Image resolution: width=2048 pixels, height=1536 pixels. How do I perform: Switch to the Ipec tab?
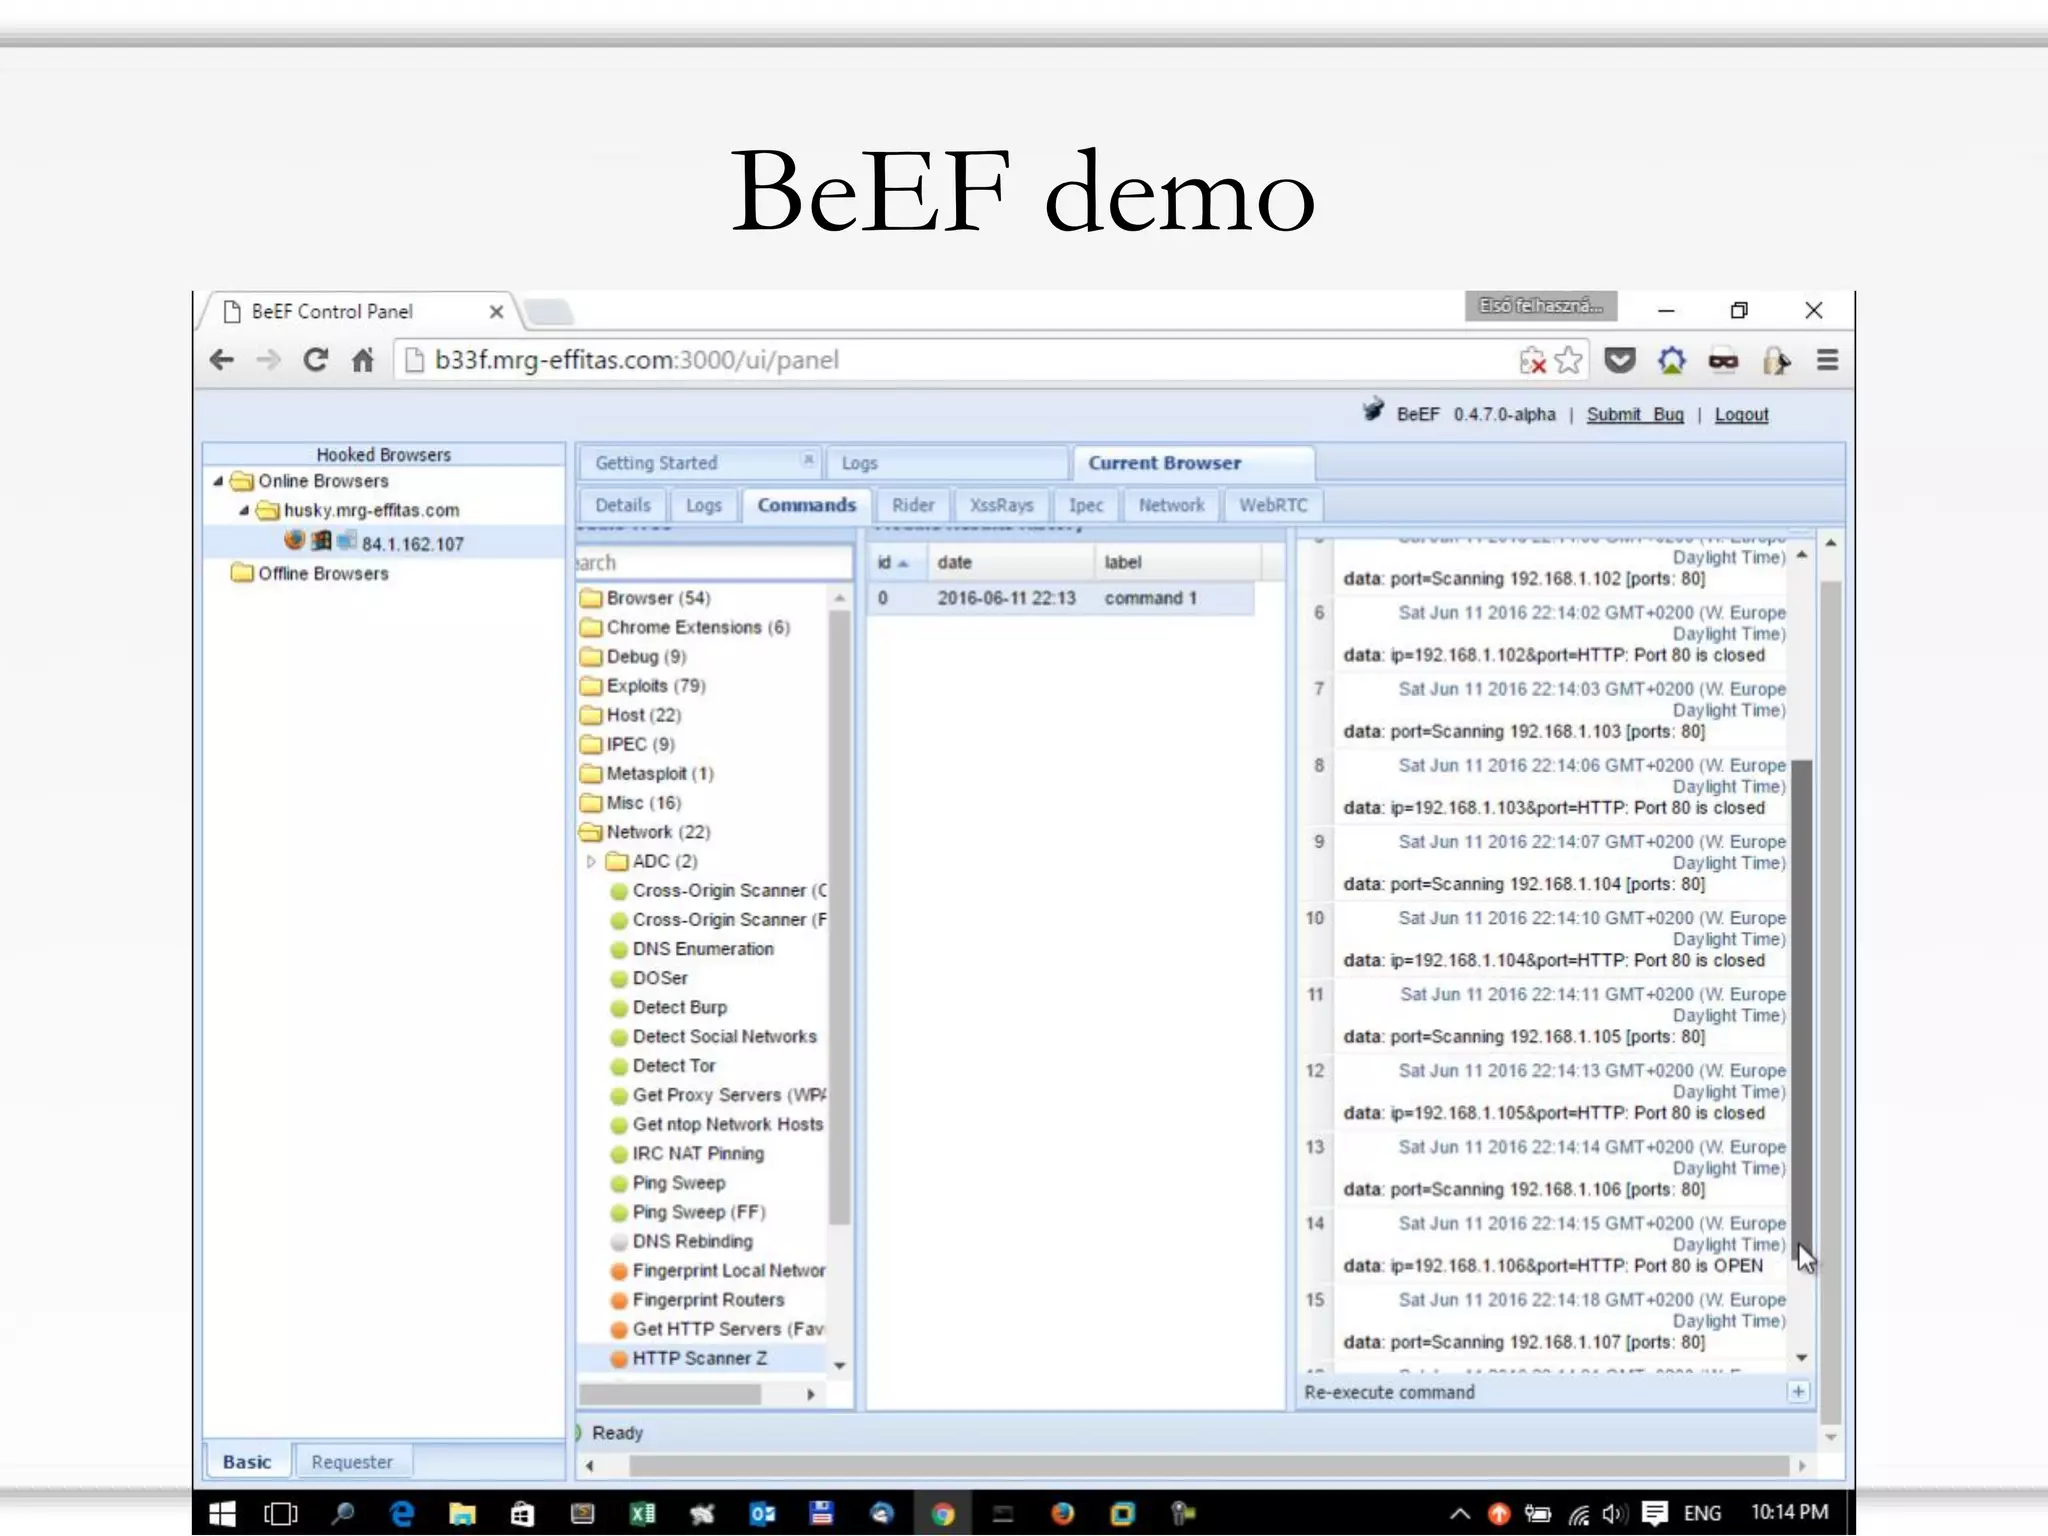click(1085, 506)
